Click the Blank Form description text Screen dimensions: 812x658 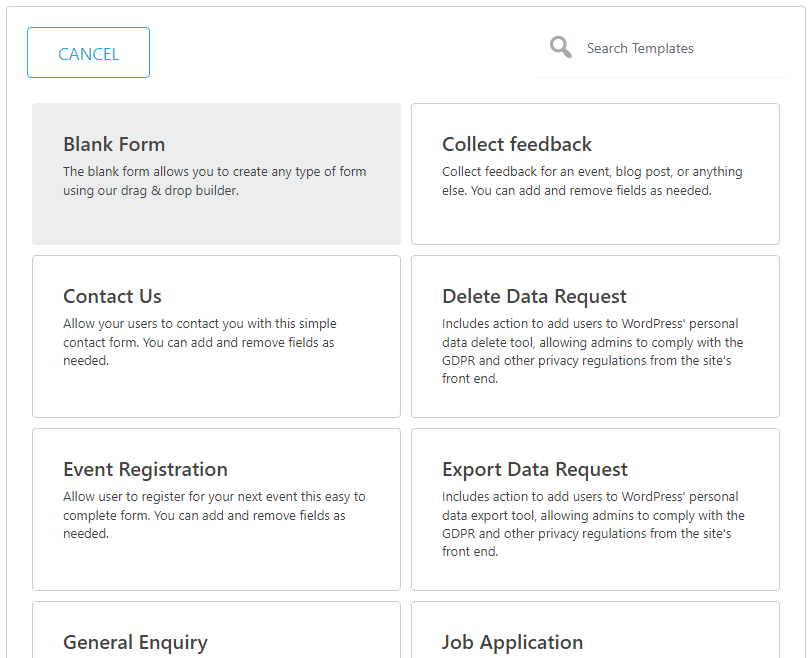point(214,181)
